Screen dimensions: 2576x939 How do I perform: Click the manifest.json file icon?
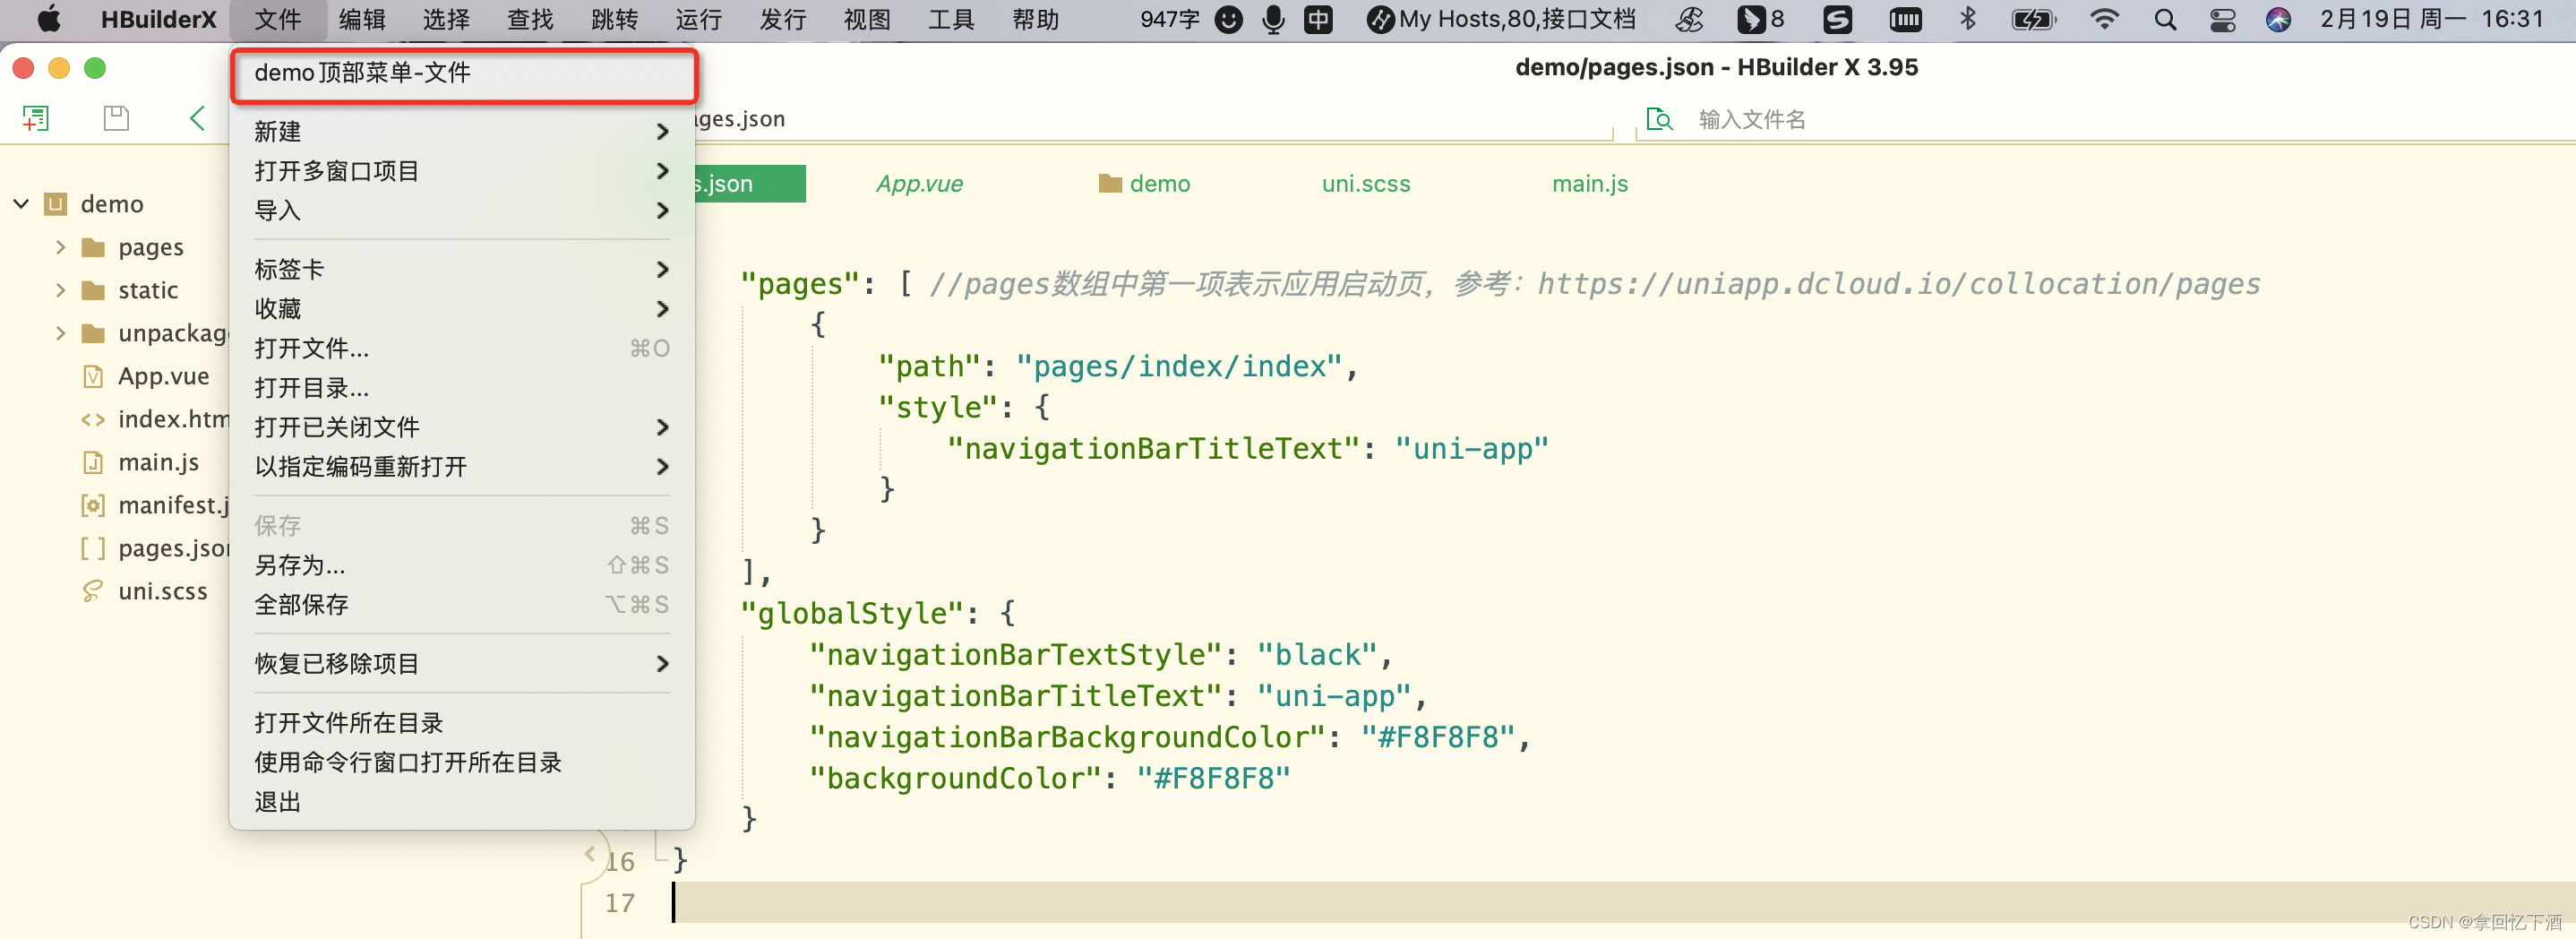pos(93,506)
